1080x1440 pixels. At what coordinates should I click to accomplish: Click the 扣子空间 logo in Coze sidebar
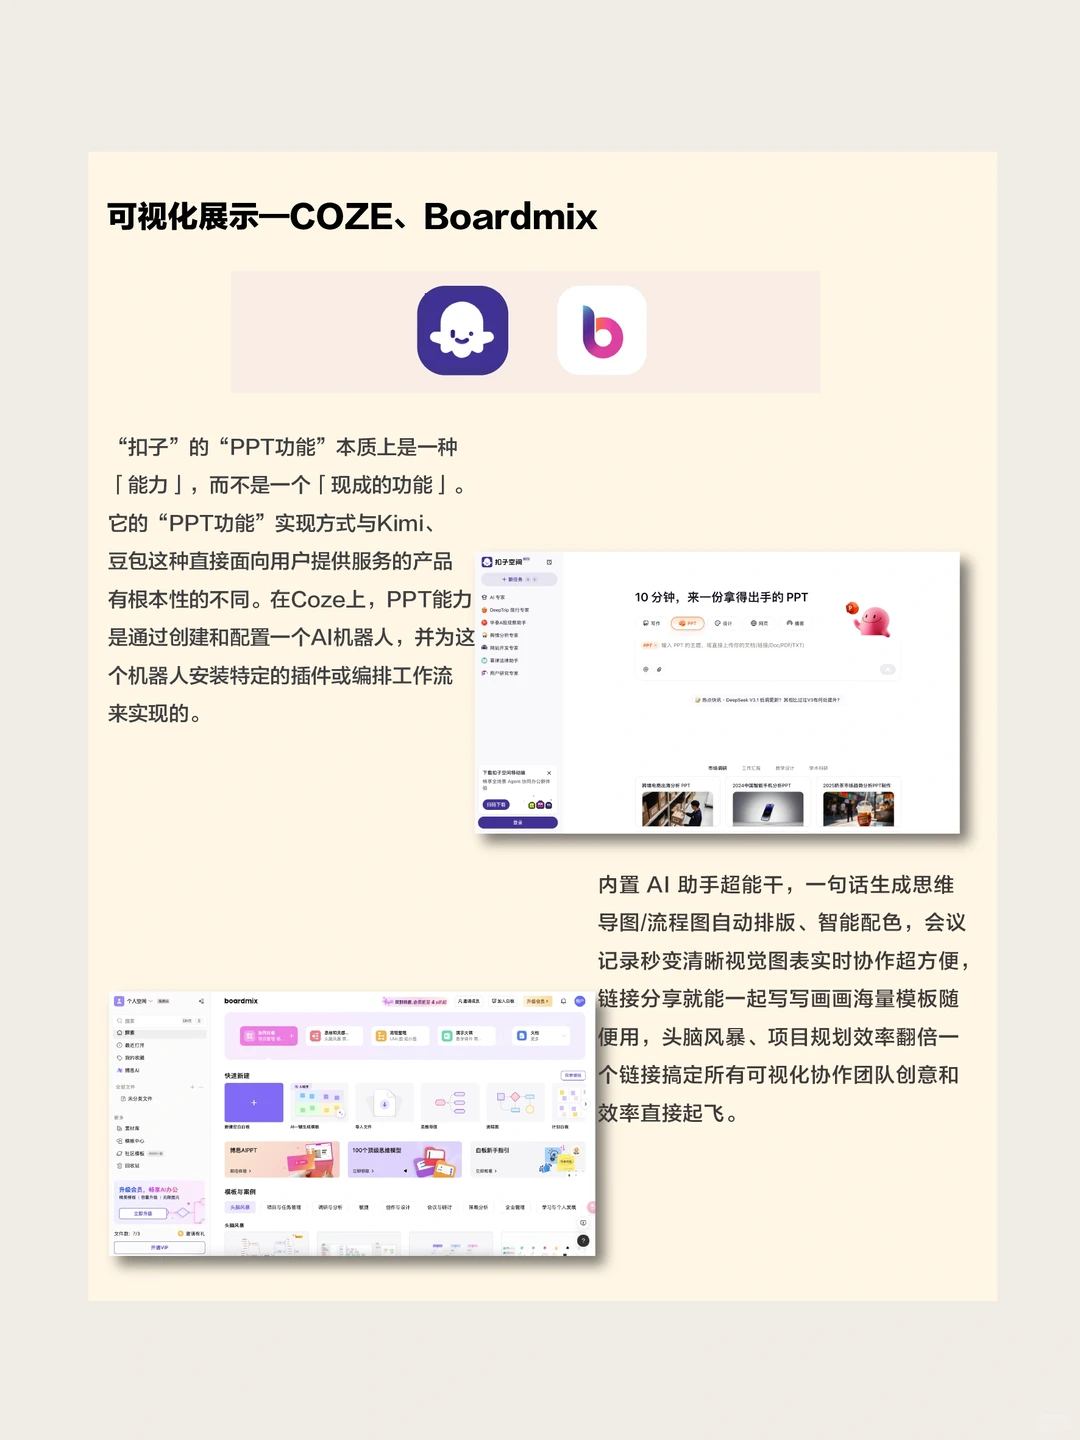click(x=502, y=562)
